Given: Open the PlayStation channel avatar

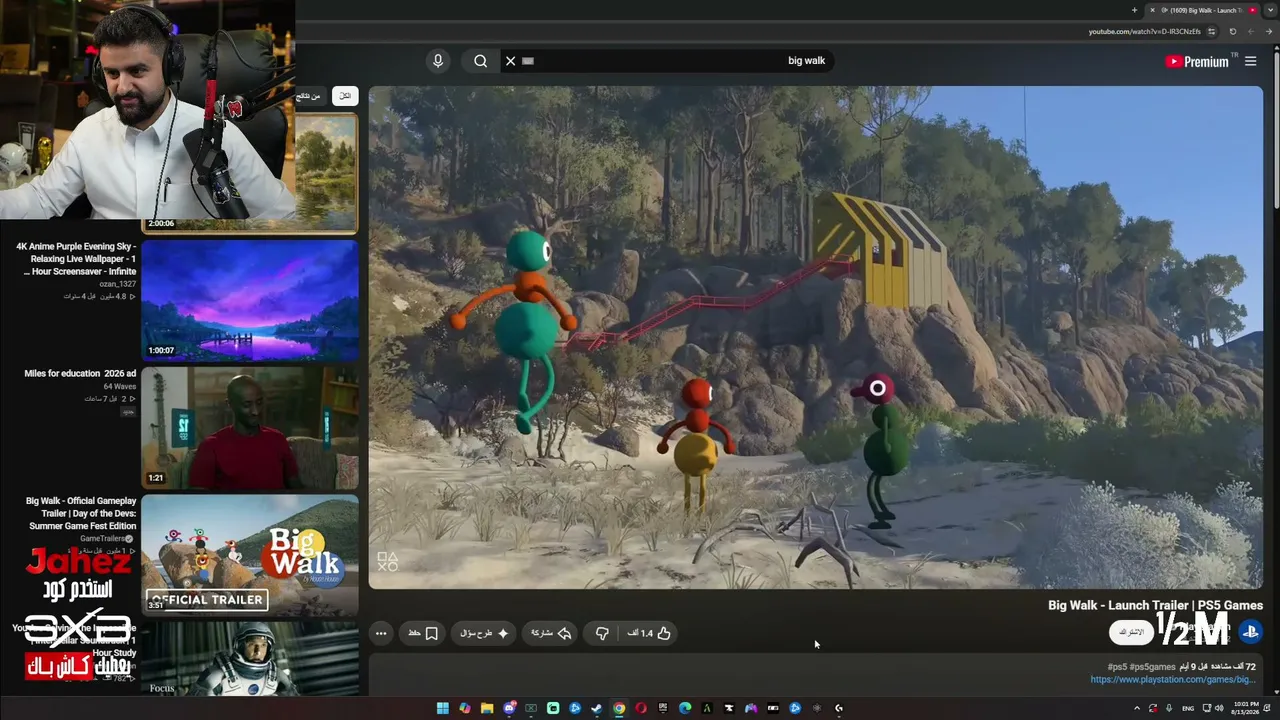Looking at the screenshot, I should tap(1250, 632).
